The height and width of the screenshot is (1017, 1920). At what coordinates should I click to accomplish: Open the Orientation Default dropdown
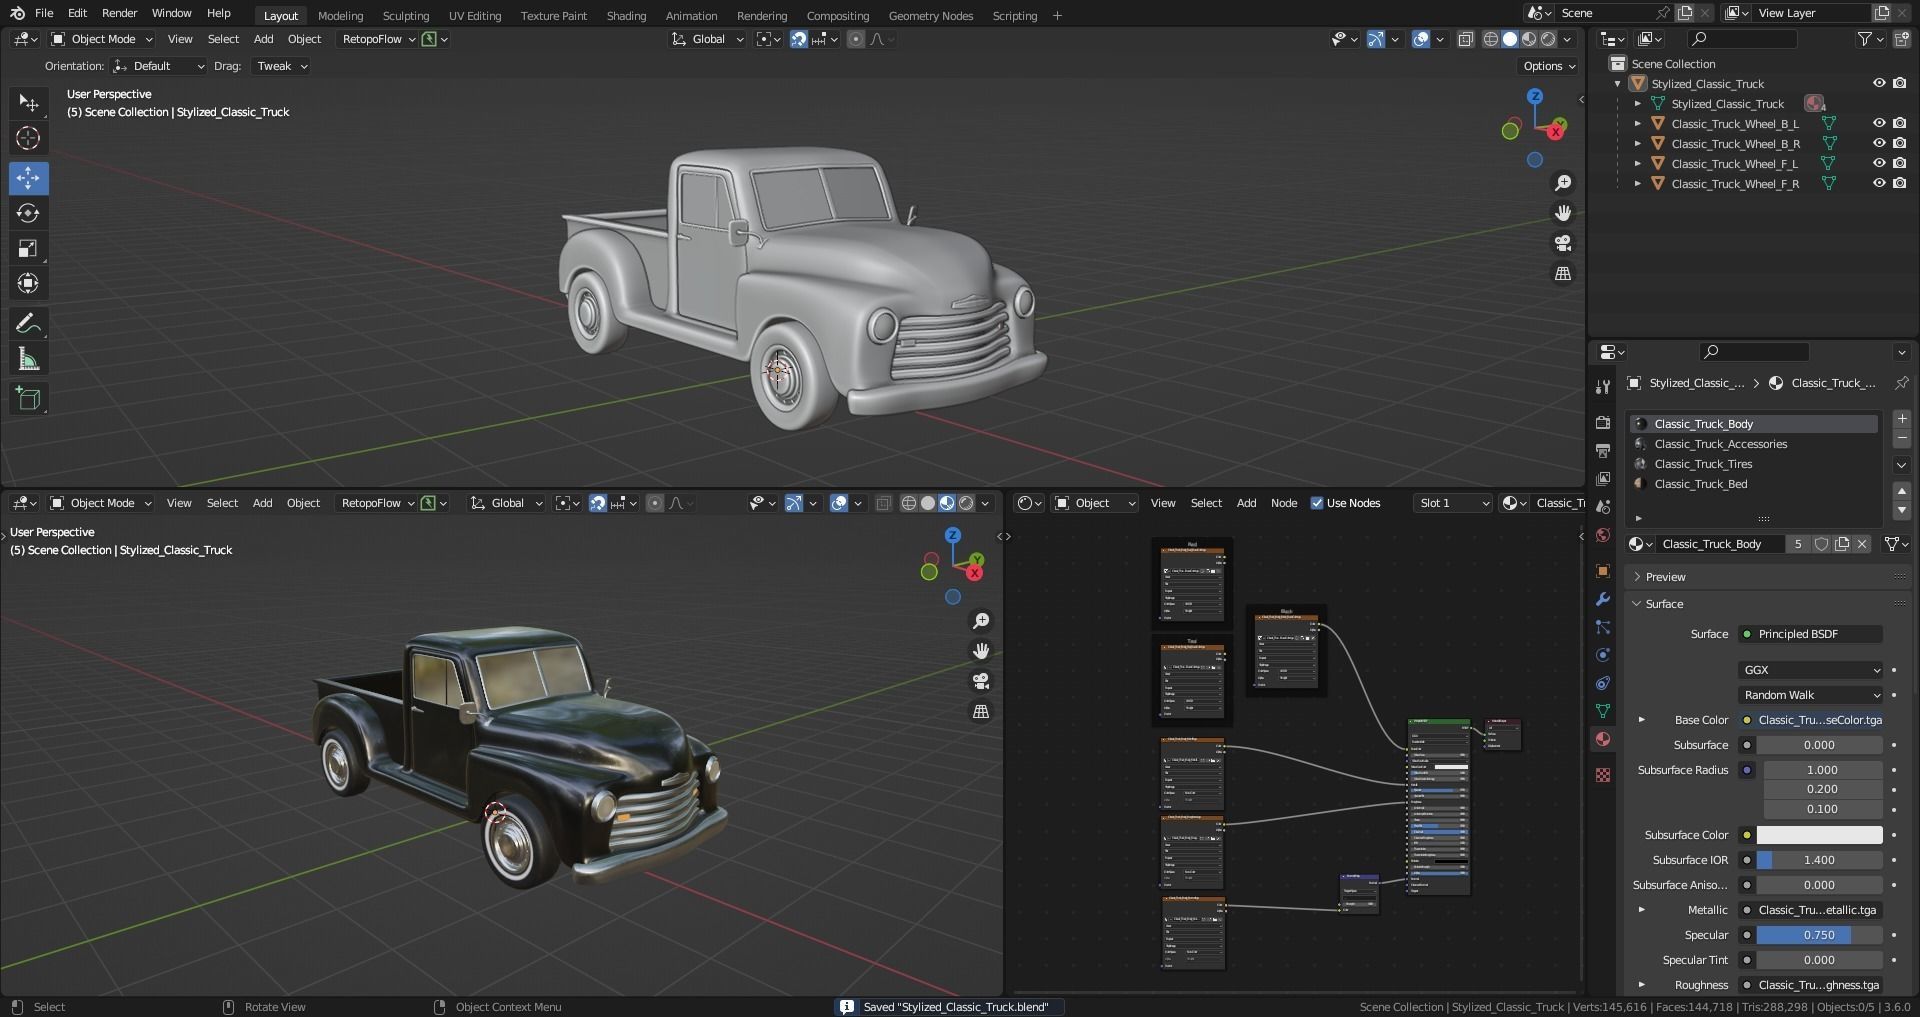[x=159, y=66]
